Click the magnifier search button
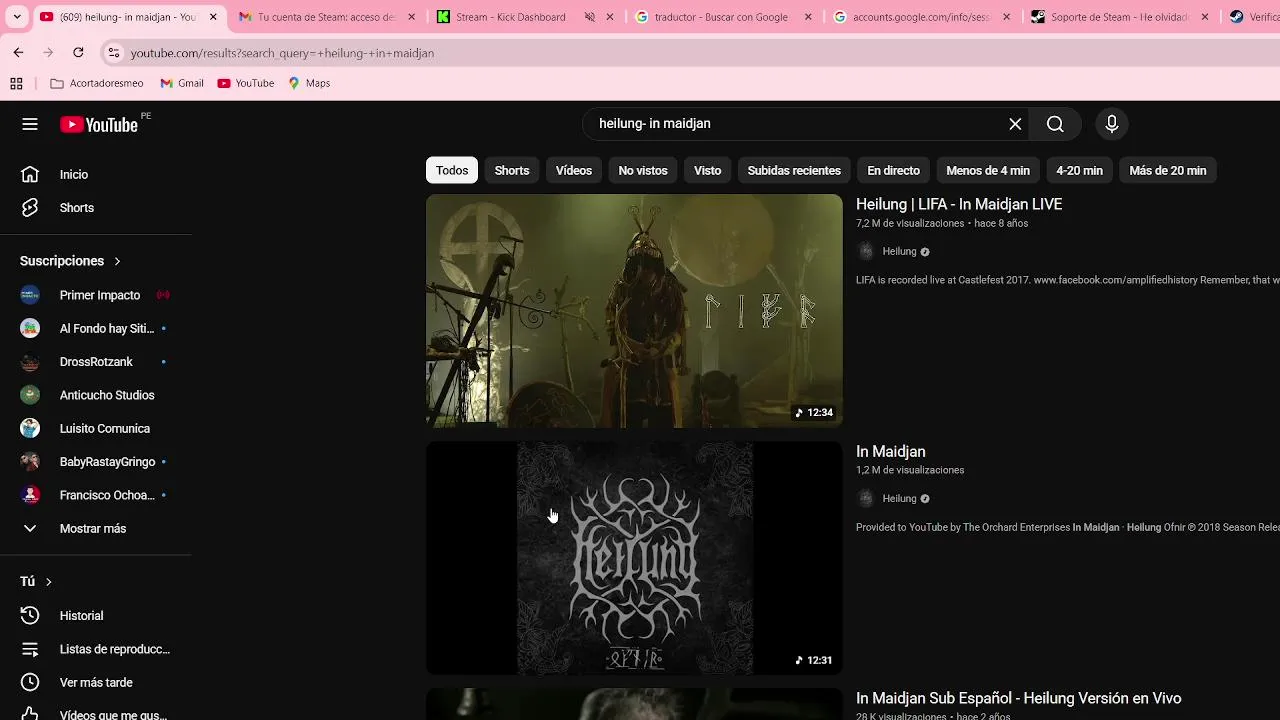The width and height of the screenshot is (1280, 720). (1055, 124)
